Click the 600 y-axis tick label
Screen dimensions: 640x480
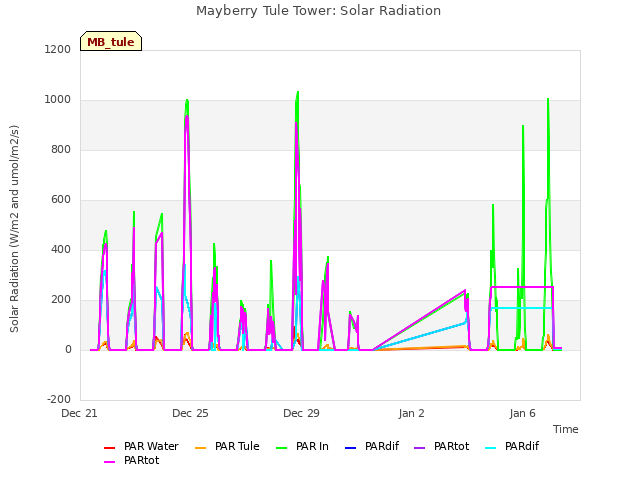point(61,200)
